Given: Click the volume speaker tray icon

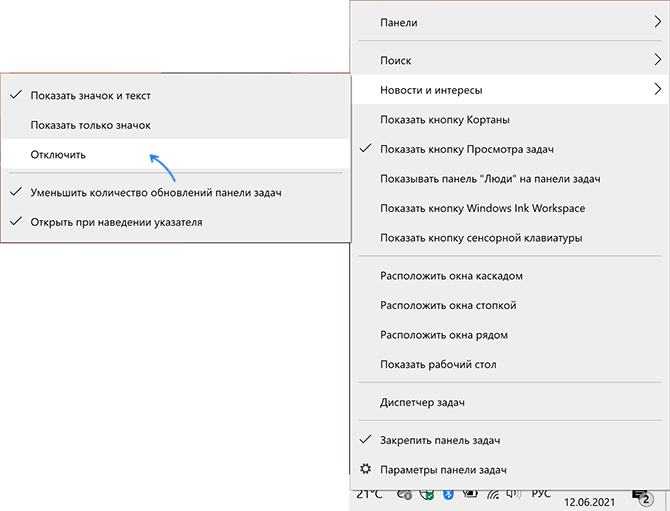Looking at the screenshot, I should tap(512, 494).
